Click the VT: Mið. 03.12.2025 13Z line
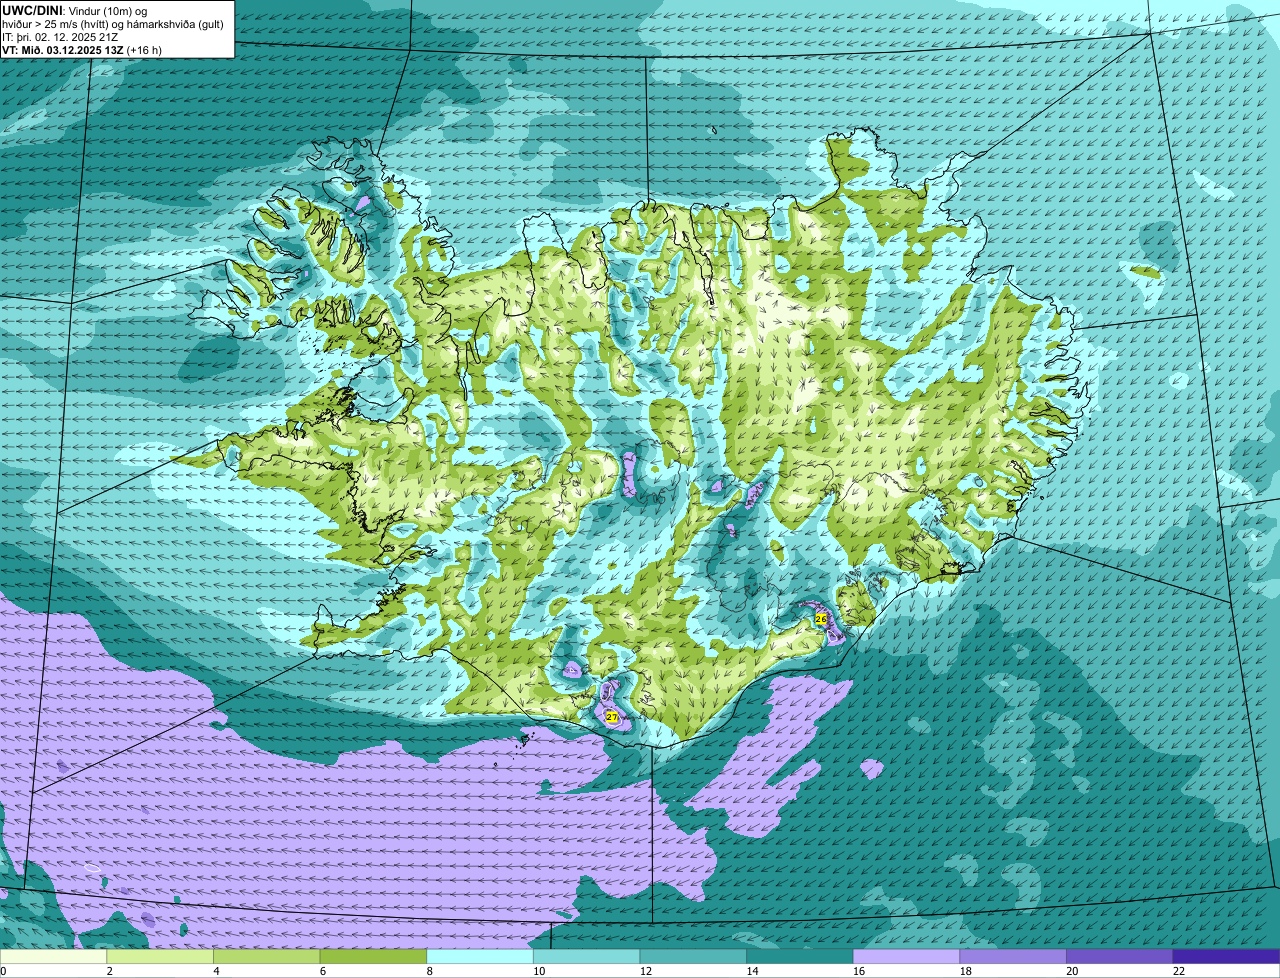This screenshot has width=1280, height=978. pyautogui.click(x=82, y=49)
